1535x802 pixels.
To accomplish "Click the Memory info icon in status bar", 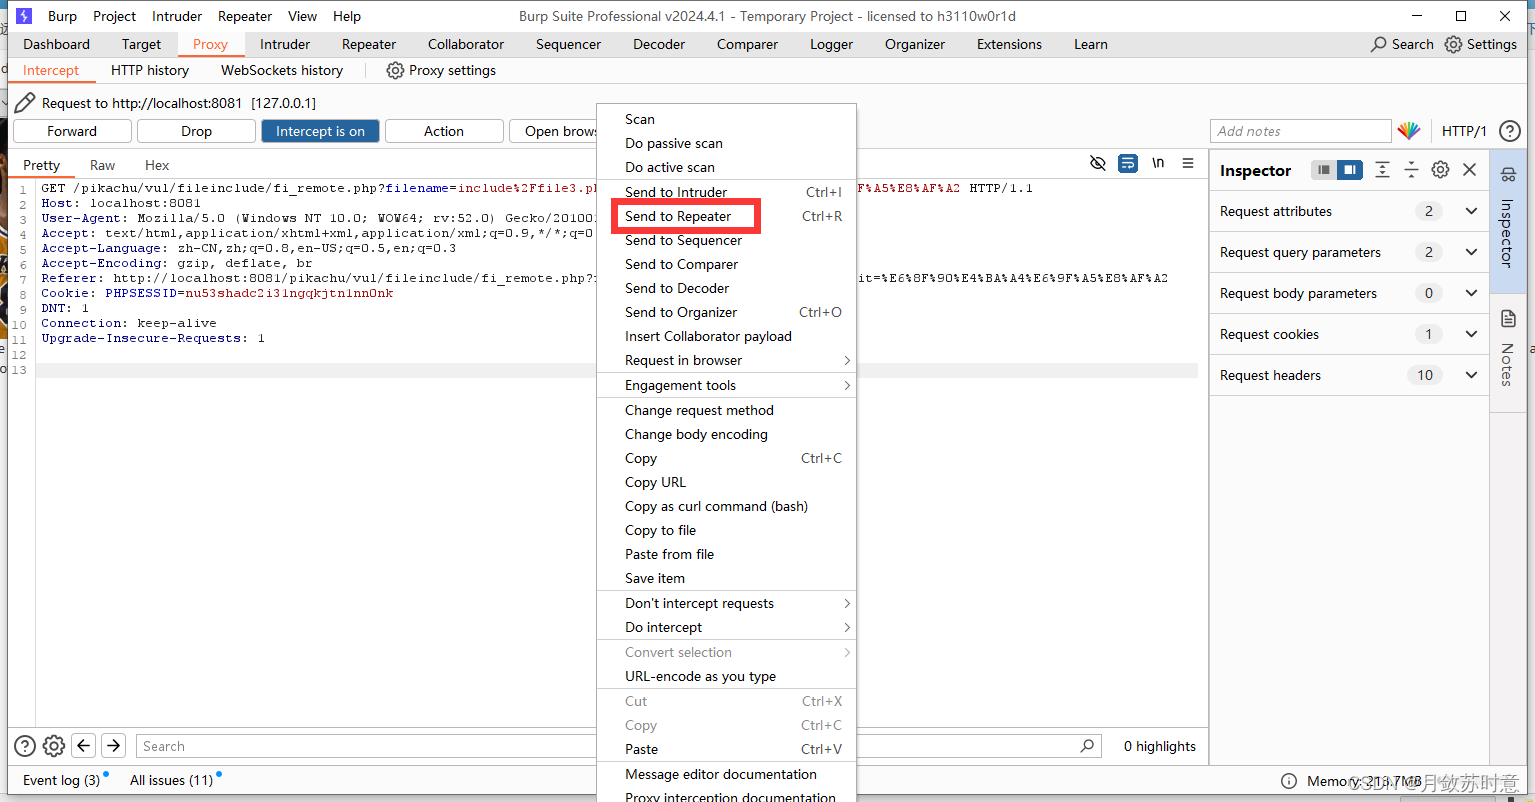I will pyautogui.click(x=1290, y=781).
